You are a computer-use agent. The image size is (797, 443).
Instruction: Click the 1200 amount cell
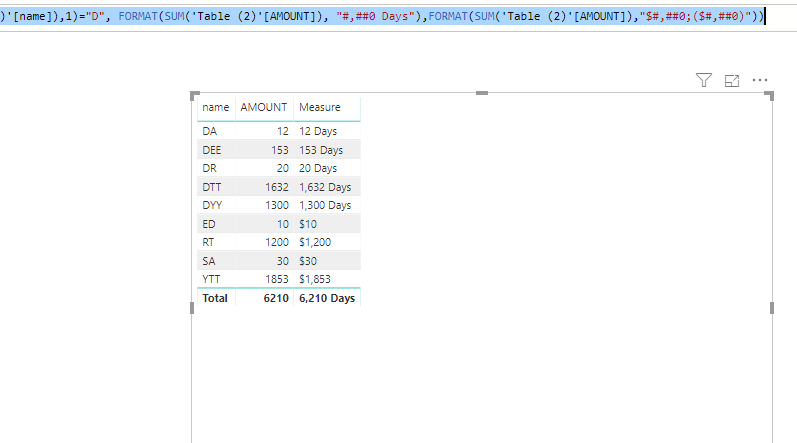[277, 242]
